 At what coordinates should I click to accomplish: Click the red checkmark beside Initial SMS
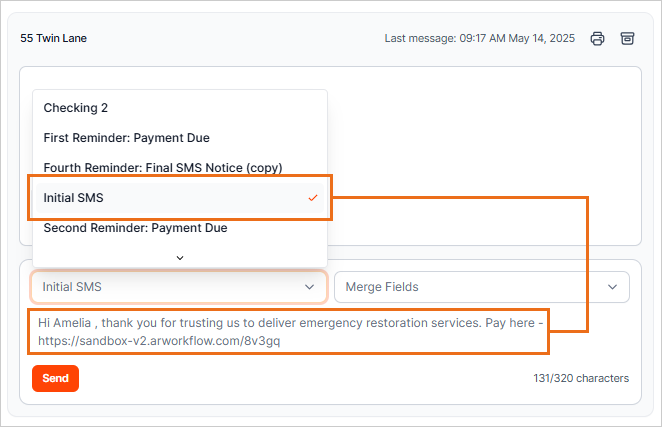(x=313, y=198)
